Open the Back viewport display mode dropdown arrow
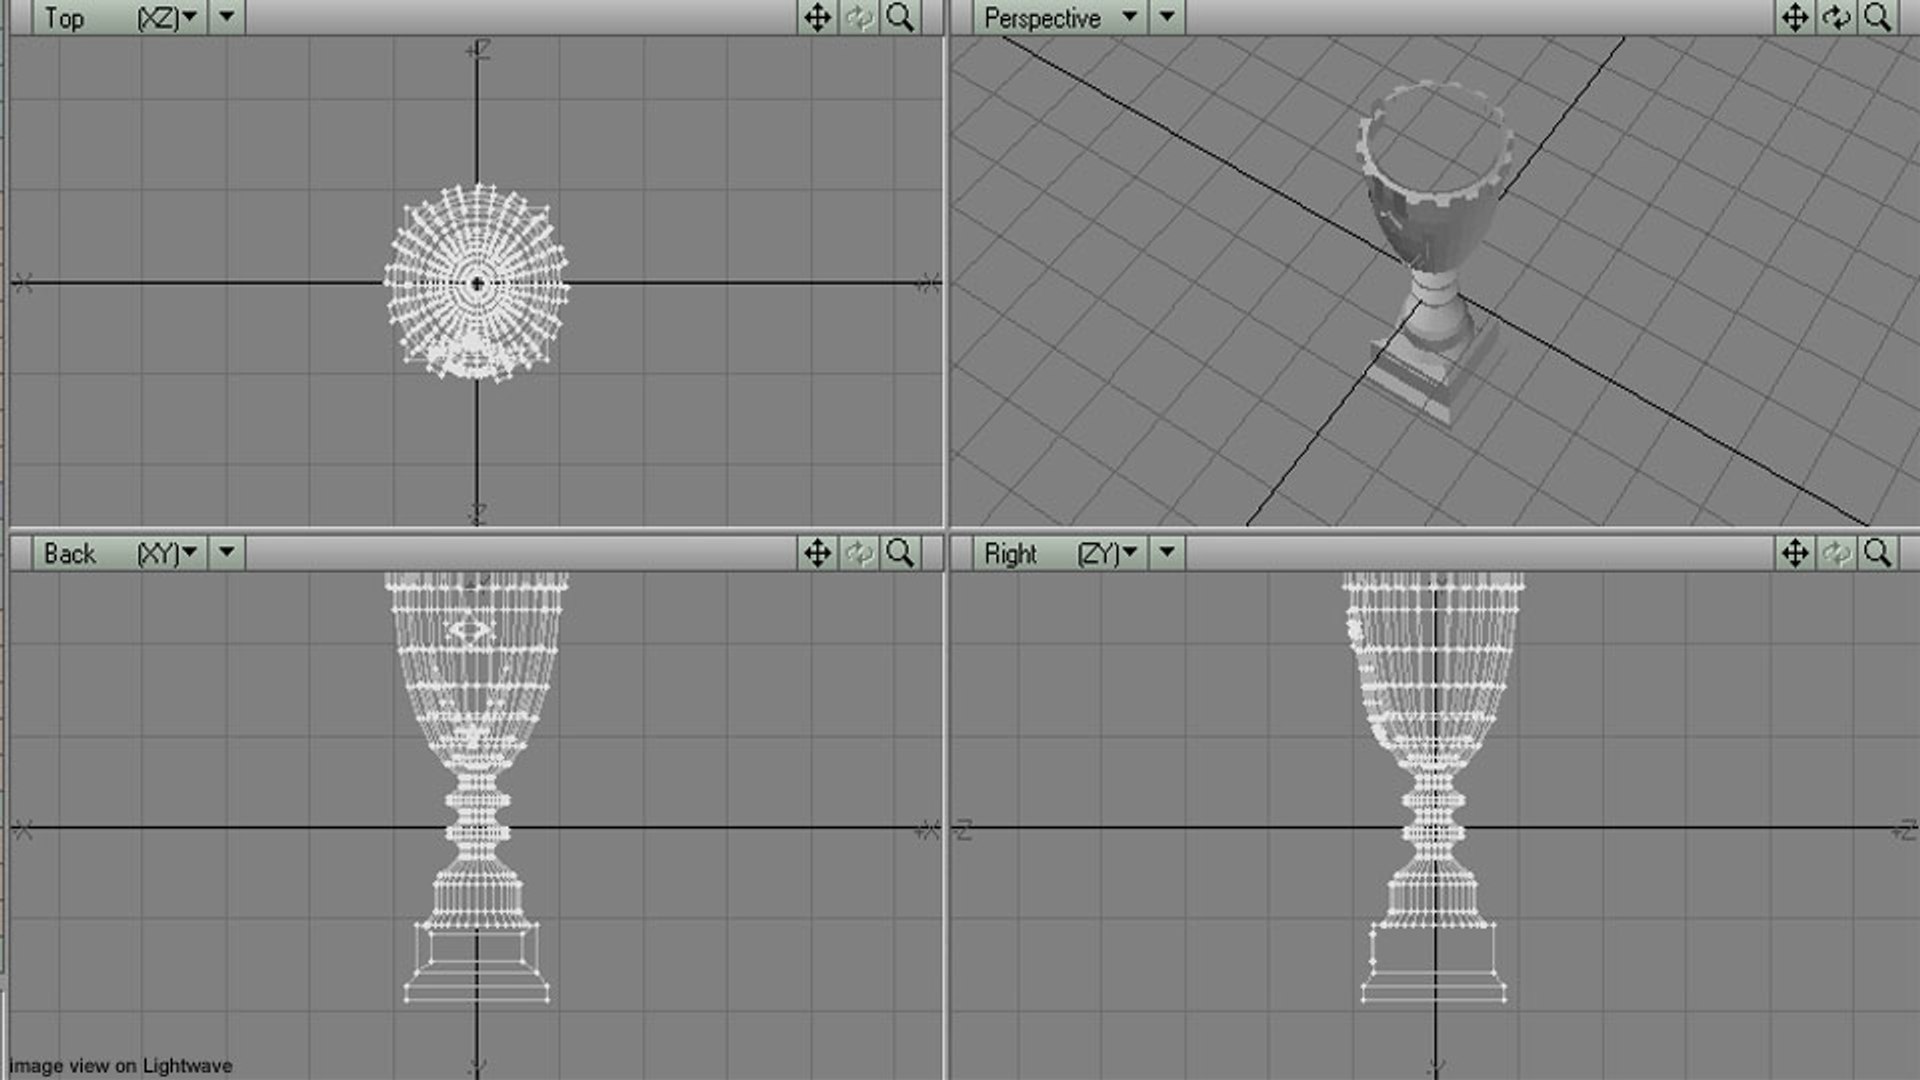Screen dimensions: 1920x1080 tap(227, 553)
